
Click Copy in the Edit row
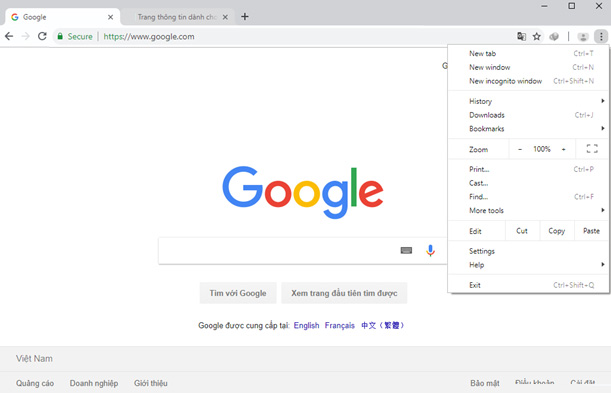557,231
